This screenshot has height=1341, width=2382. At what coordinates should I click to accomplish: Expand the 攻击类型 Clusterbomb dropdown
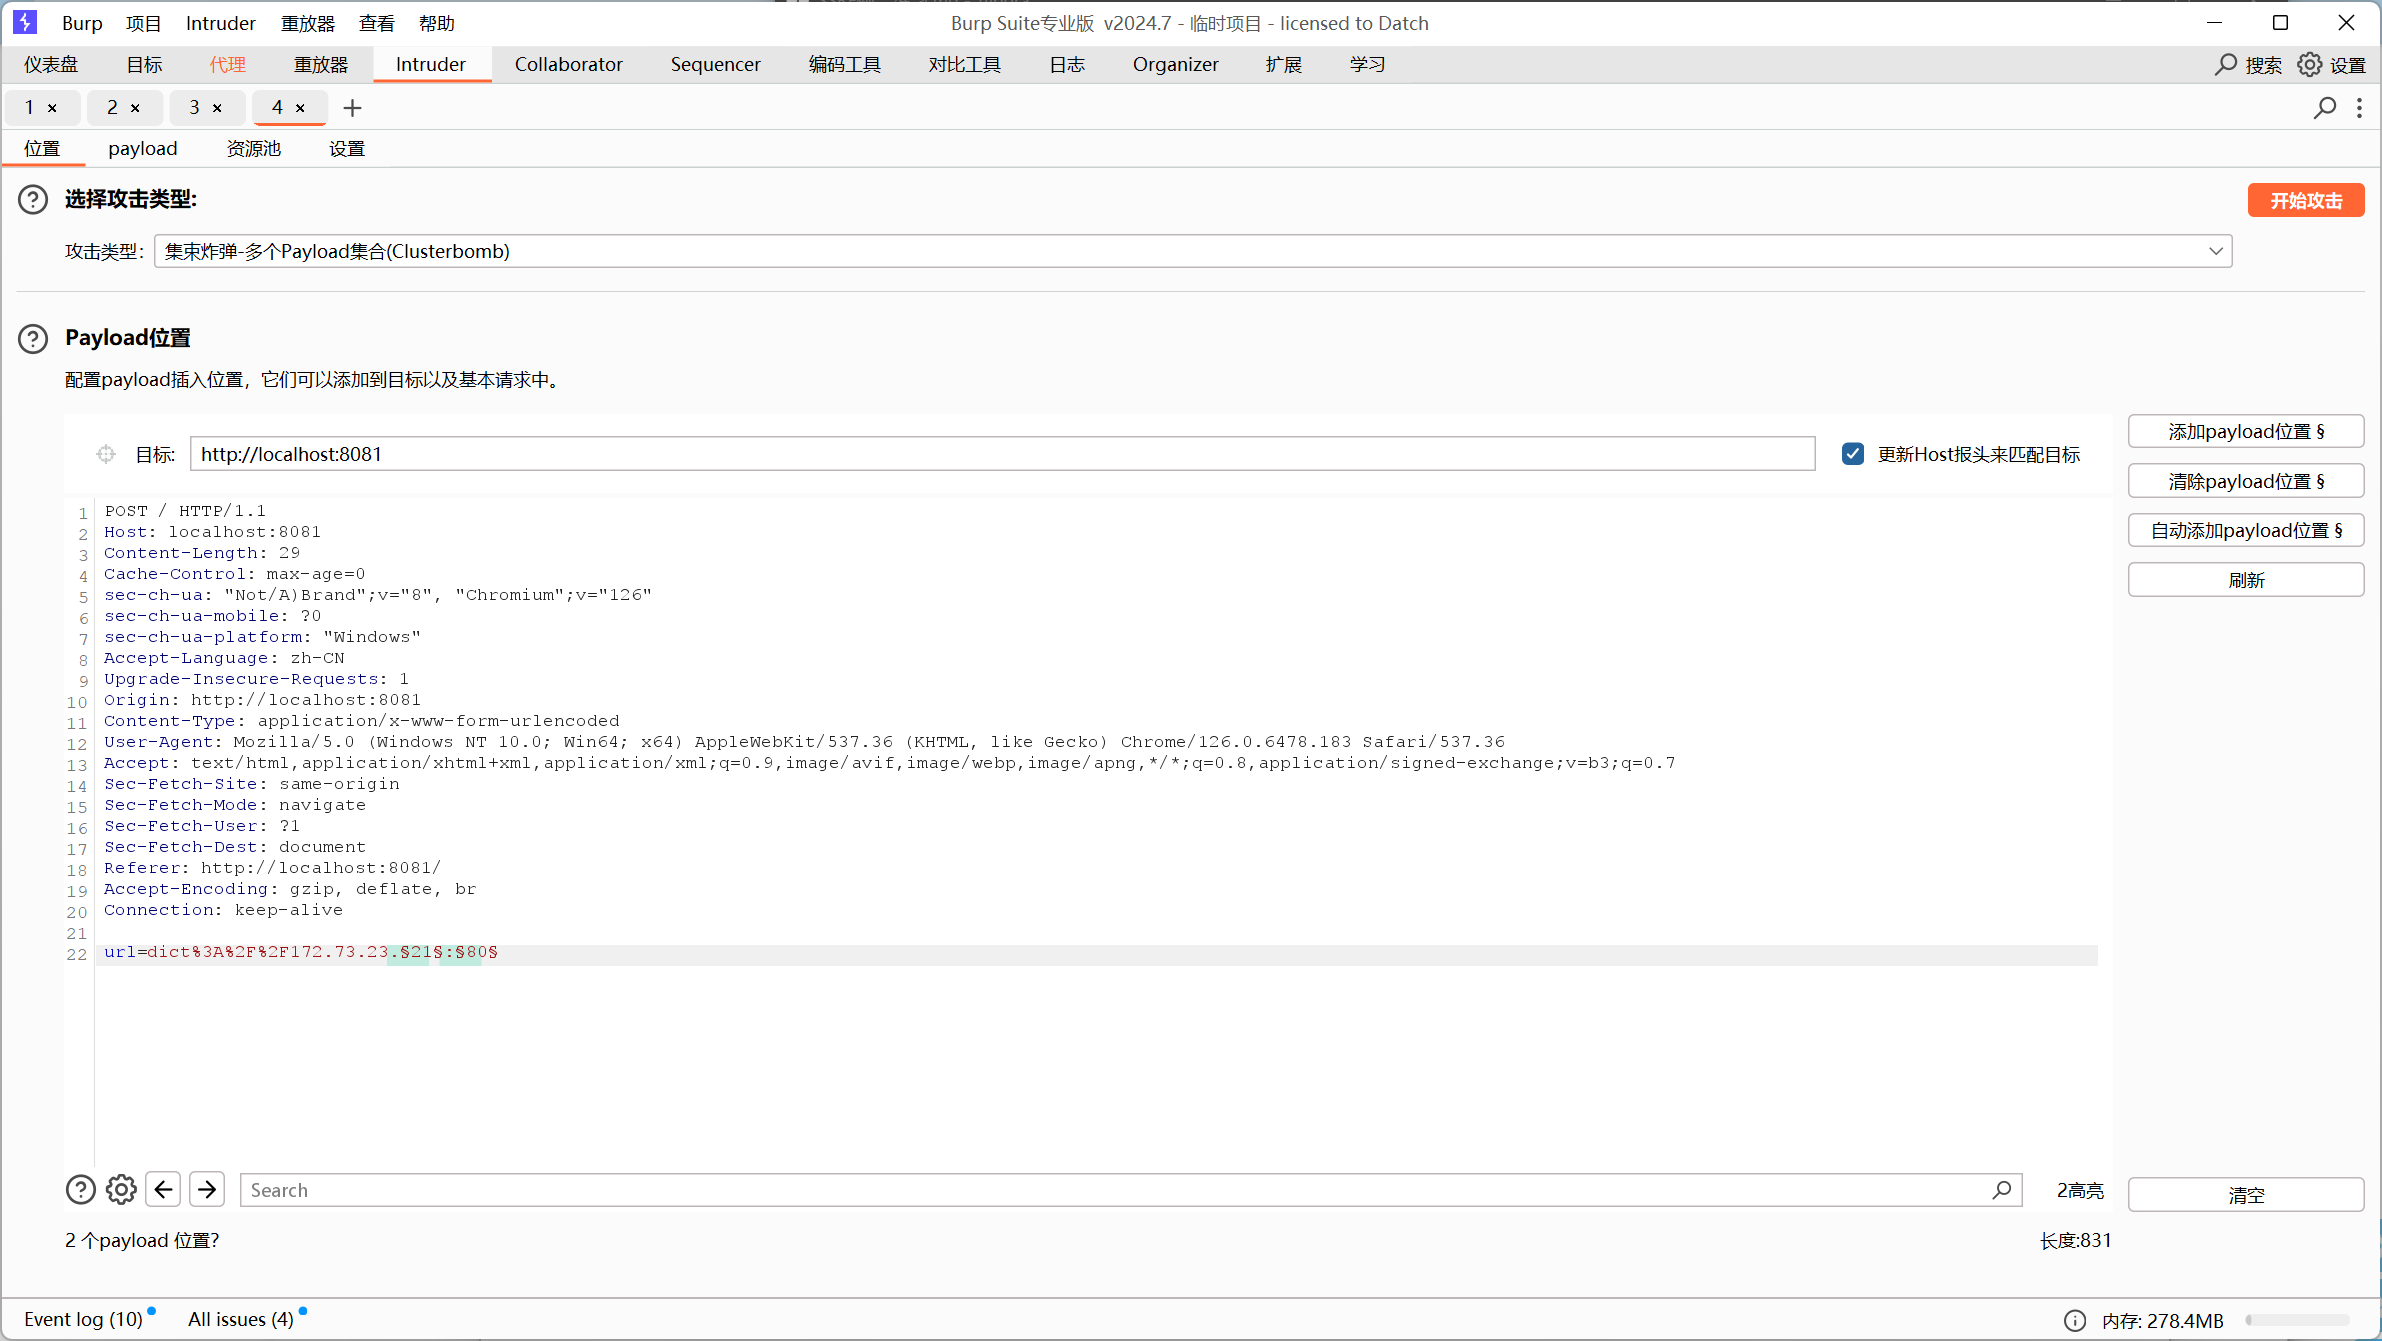(x=2215, y=251)
